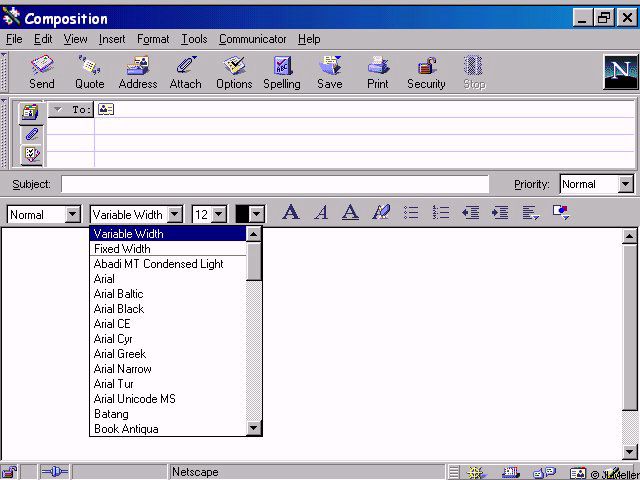The image size is (640, 480).
Task: Choose the Arial Baltic font
Action: pos(168,294)
